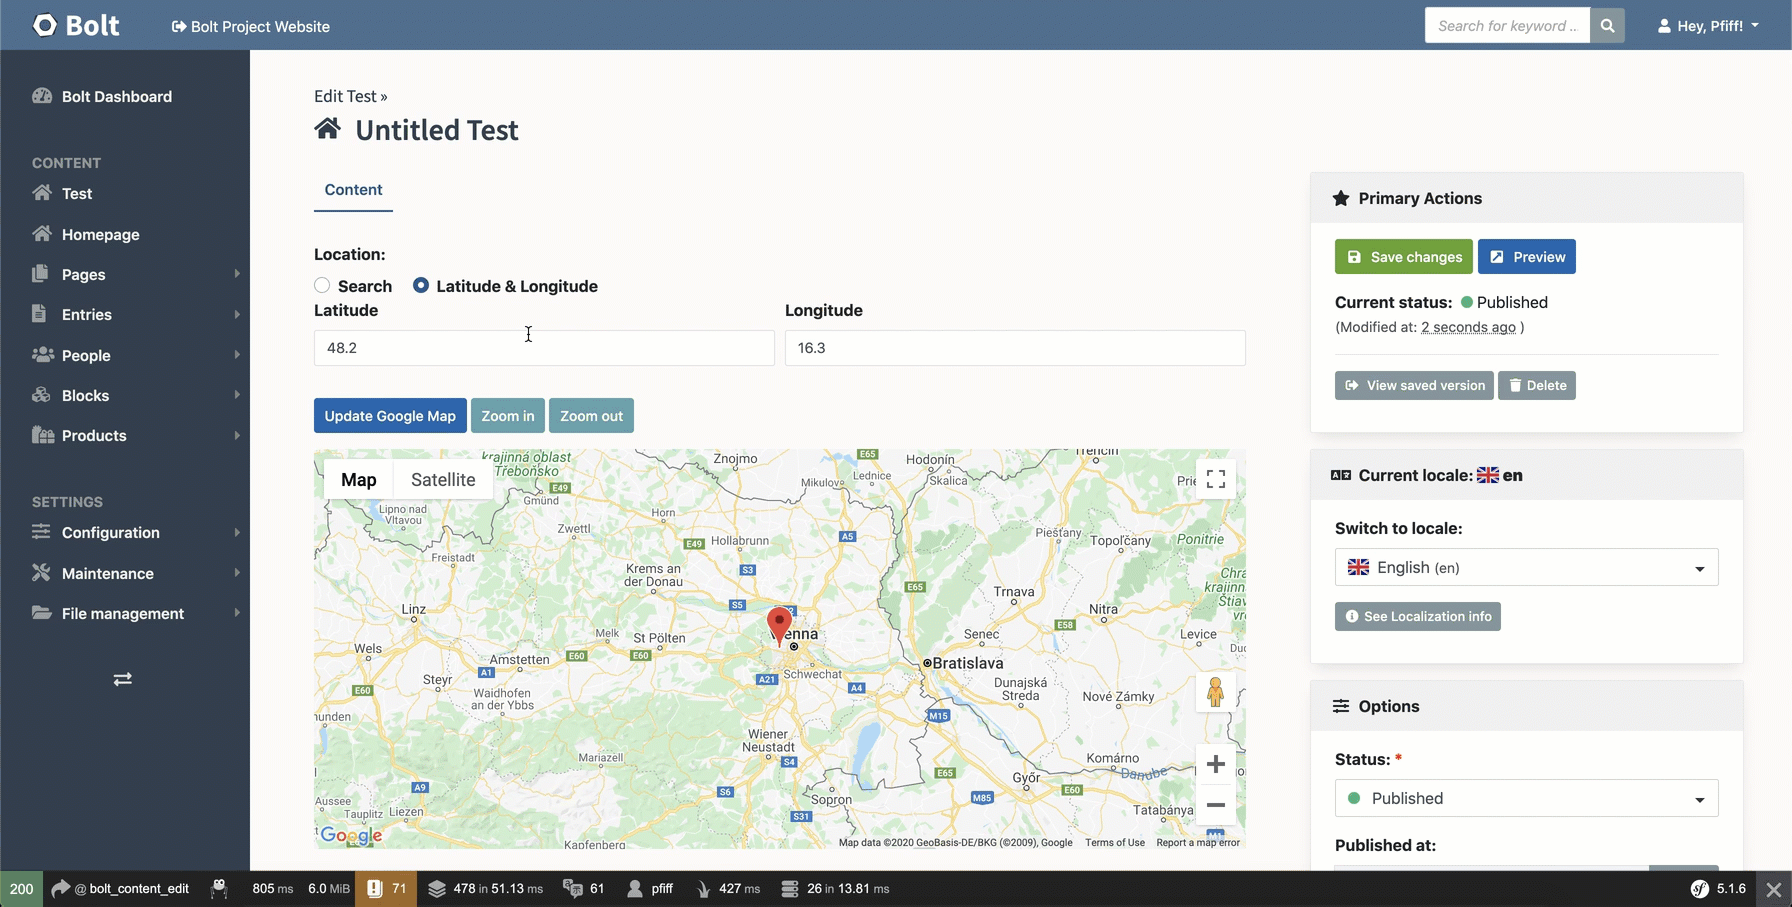Expand the Products submenu arrow
This screenshot has height=907, width=1792.
click(x=237, y=435)
